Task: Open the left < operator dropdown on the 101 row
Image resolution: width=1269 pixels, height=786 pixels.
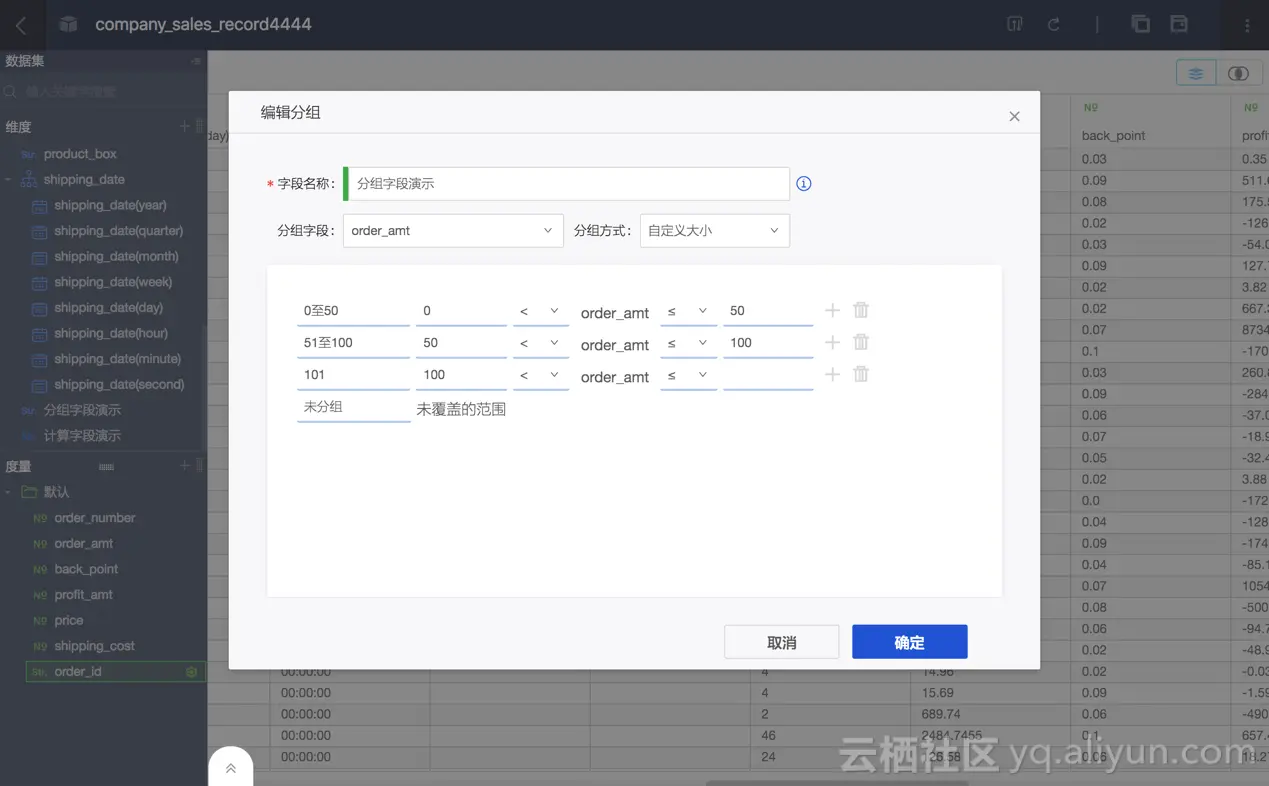Action: pyautogui.click(x=541, y=375)
